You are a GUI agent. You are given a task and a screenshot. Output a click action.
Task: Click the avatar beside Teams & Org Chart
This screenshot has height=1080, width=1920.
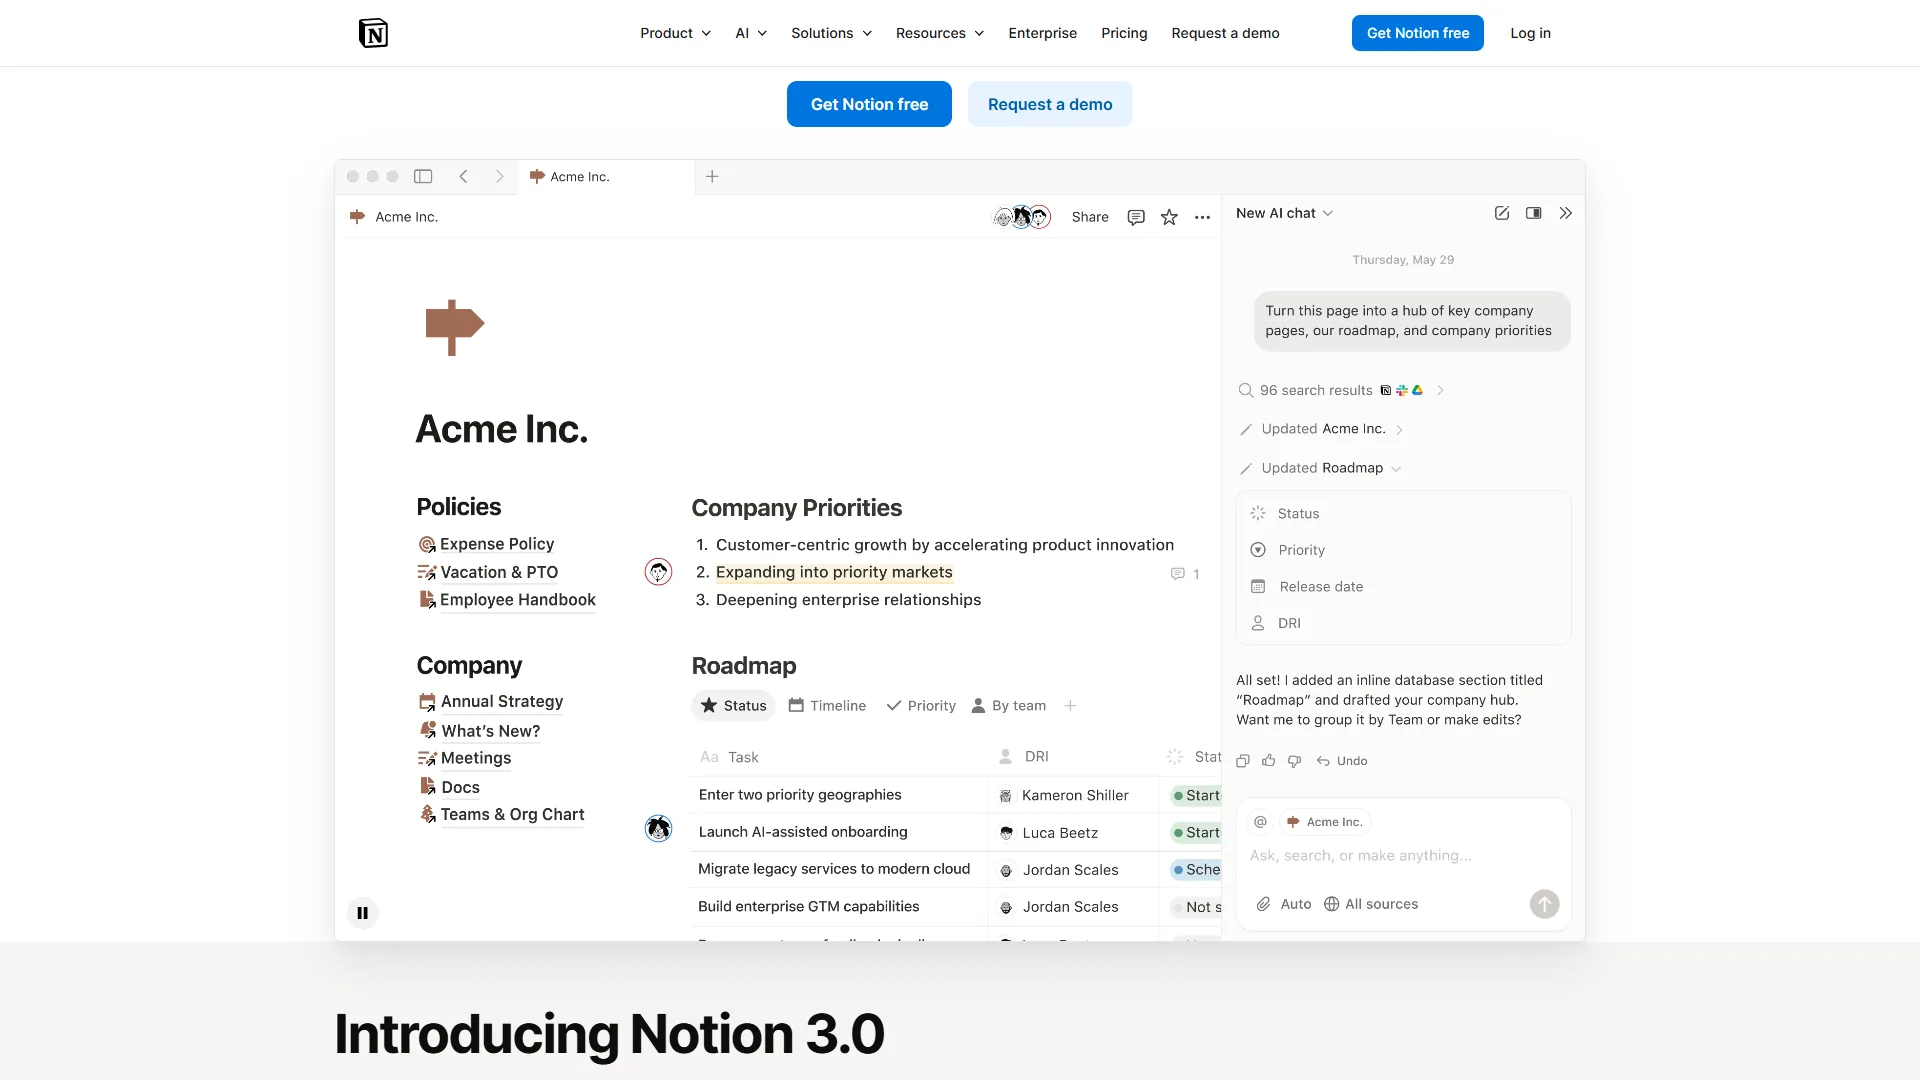pyautogui.click(x=658, y=828)
